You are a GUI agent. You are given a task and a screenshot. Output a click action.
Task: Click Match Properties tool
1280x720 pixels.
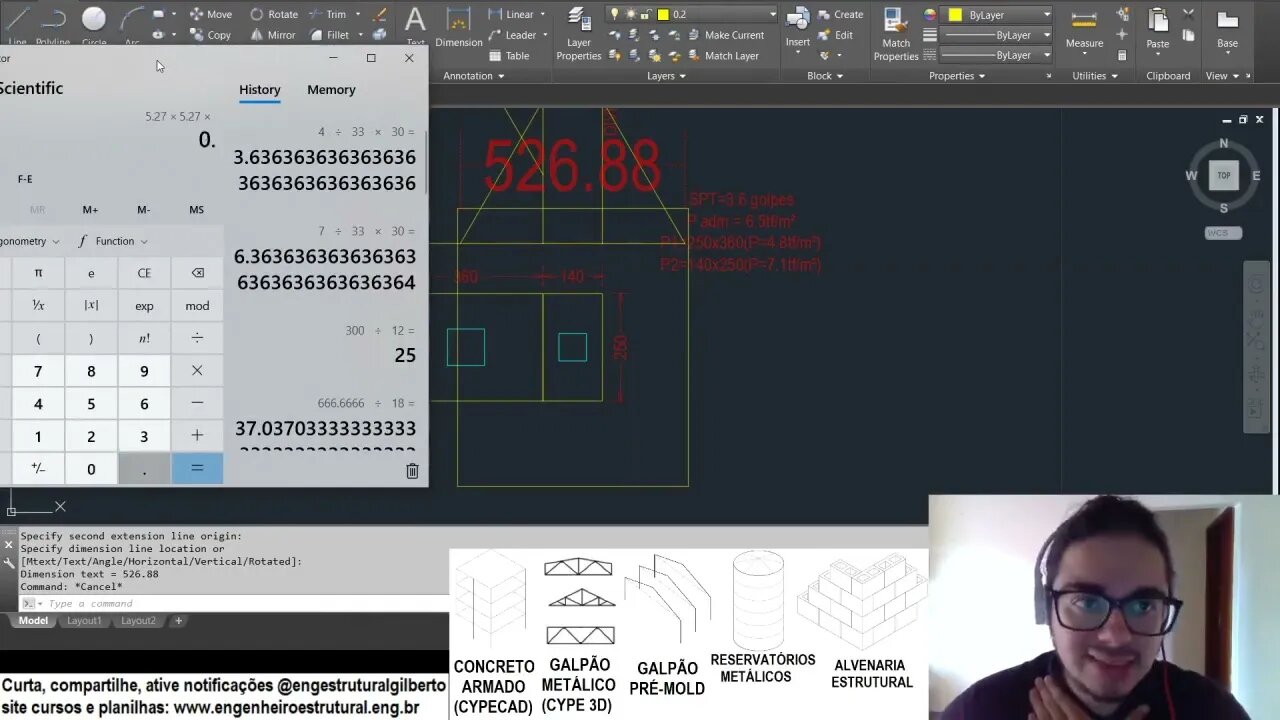tap(896, 33)
